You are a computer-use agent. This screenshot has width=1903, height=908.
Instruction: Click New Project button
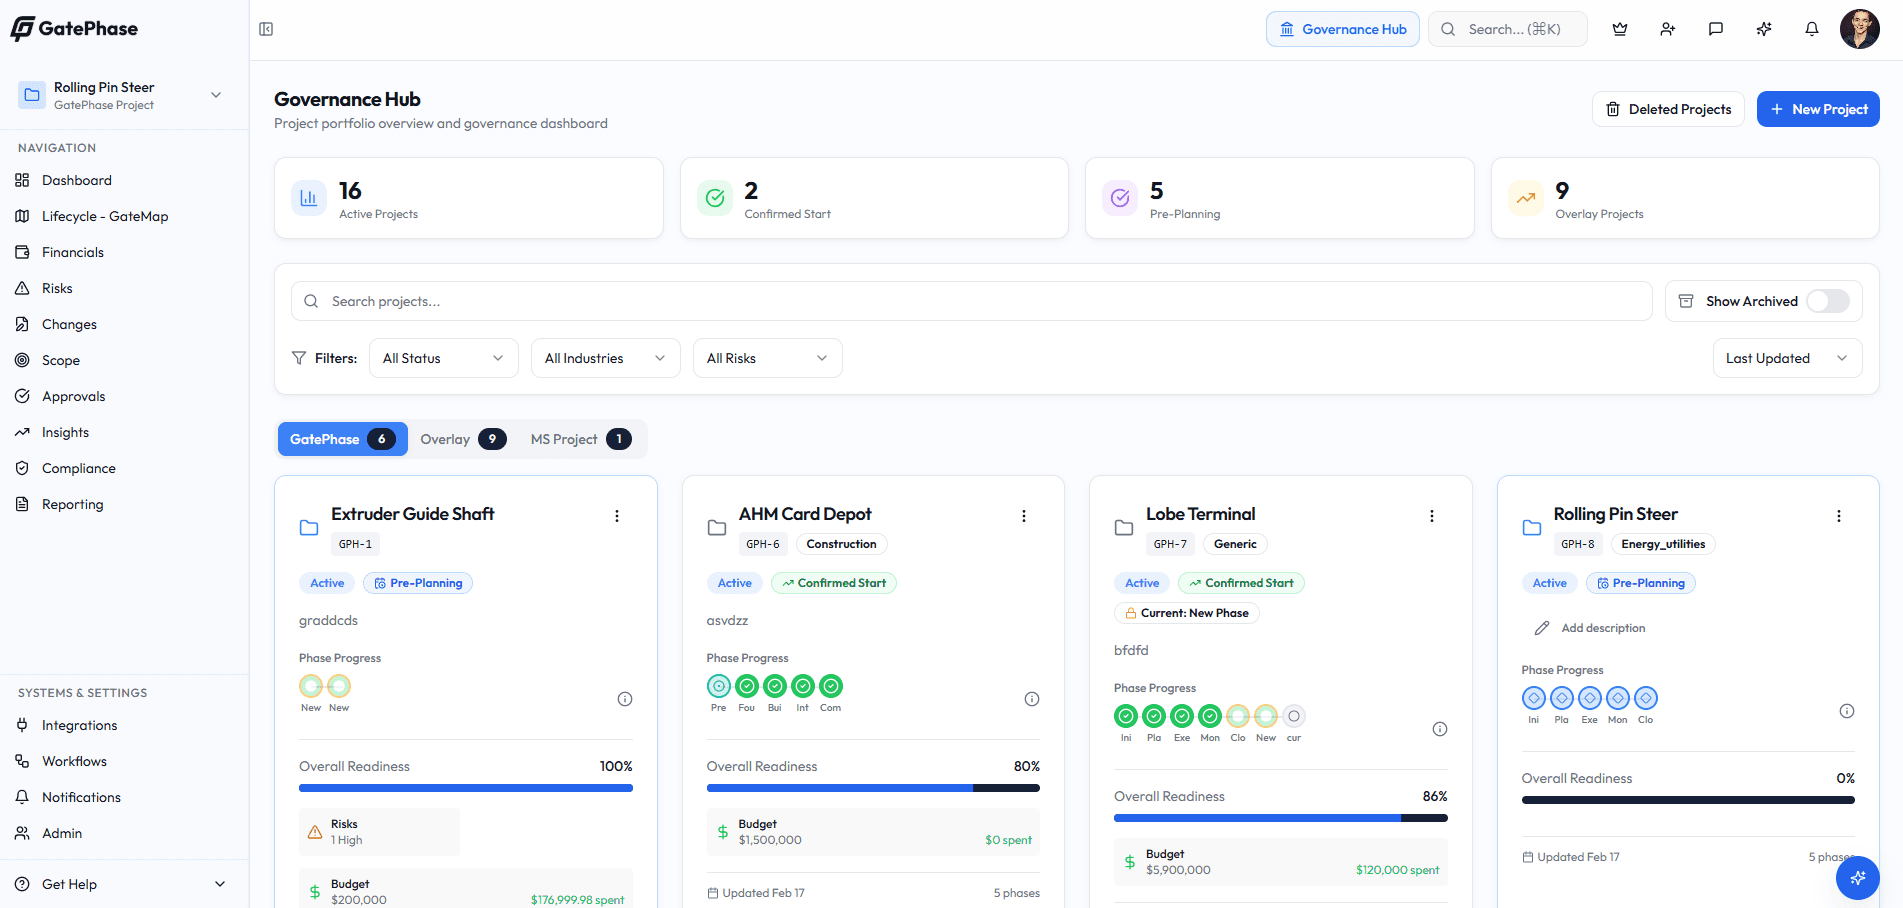pyautogui.click(x=1818, y=109)
